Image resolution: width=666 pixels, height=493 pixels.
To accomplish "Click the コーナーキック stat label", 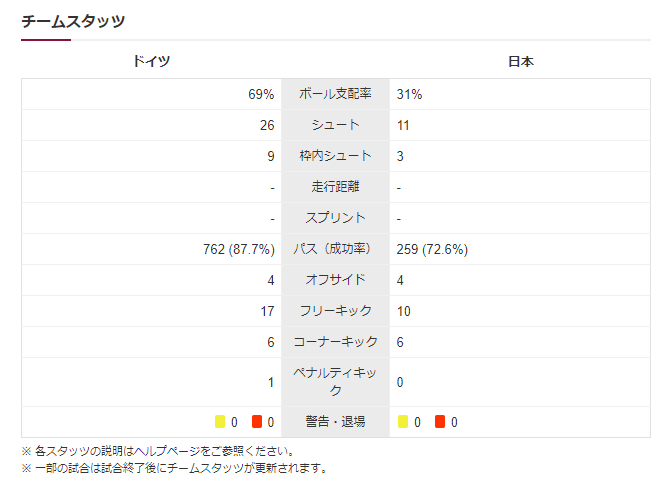I will pos(335,342).
